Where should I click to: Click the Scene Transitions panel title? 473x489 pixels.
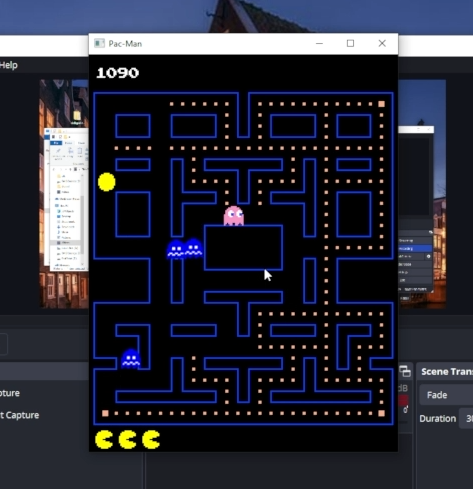point(447,372)
